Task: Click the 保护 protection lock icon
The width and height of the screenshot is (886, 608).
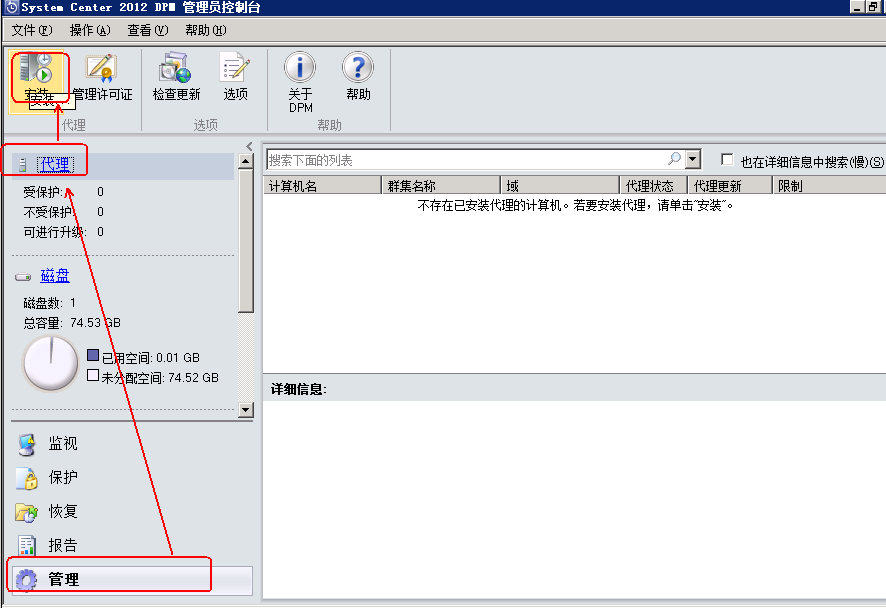Action: point(27,478)
